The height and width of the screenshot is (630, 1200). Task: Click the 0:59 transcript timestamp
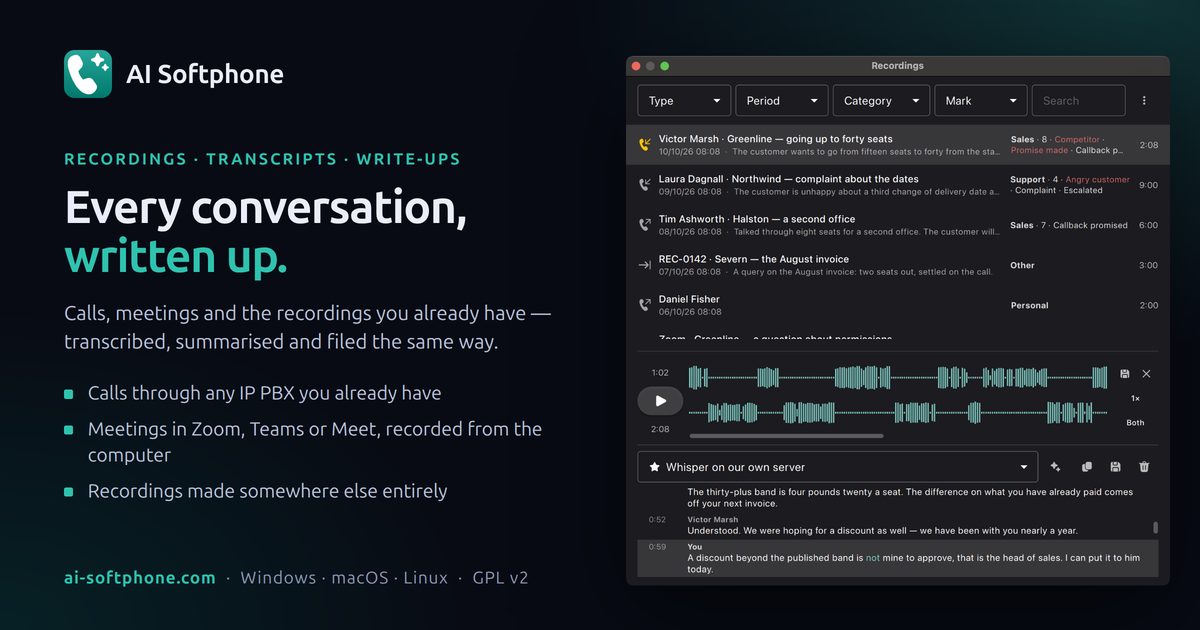[x=657, y=547]
